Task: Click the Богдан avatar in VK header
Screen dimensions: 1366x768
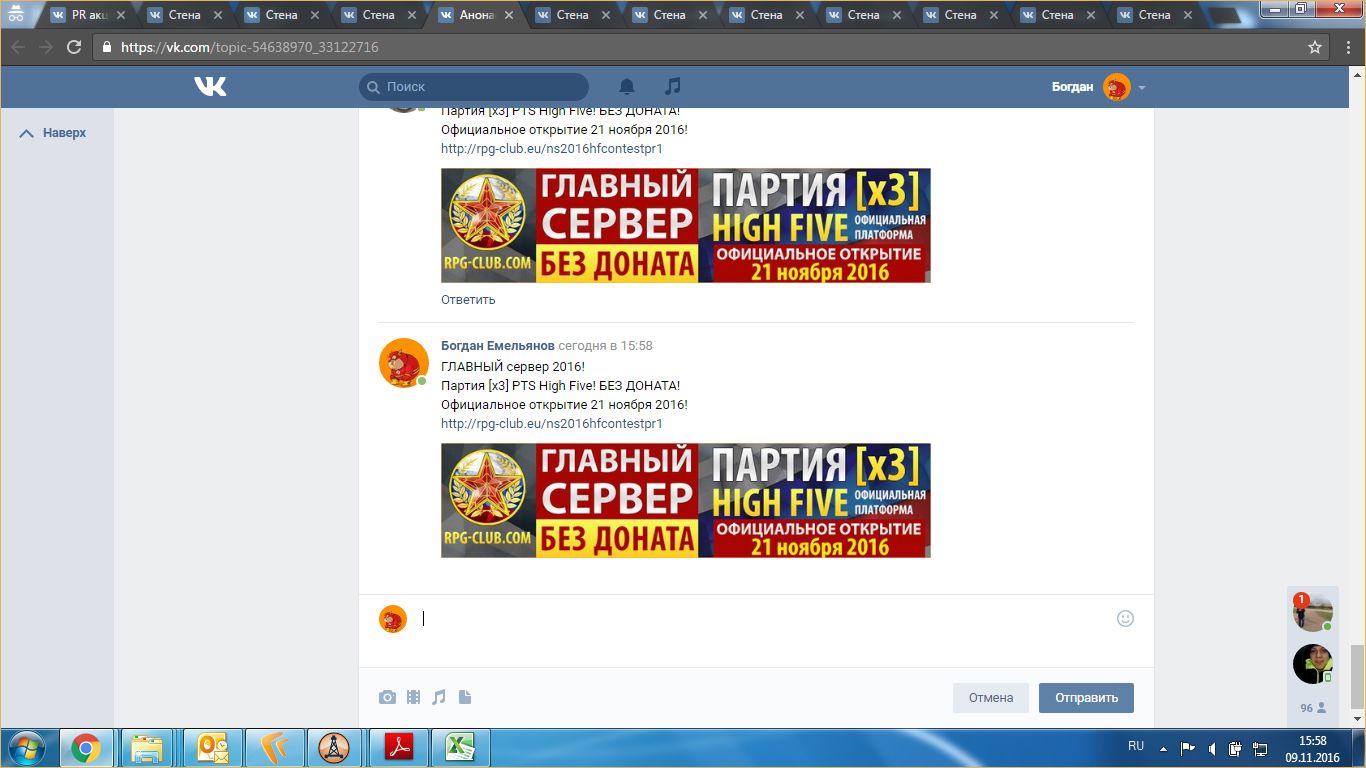Action: (x=1117, y=87)
